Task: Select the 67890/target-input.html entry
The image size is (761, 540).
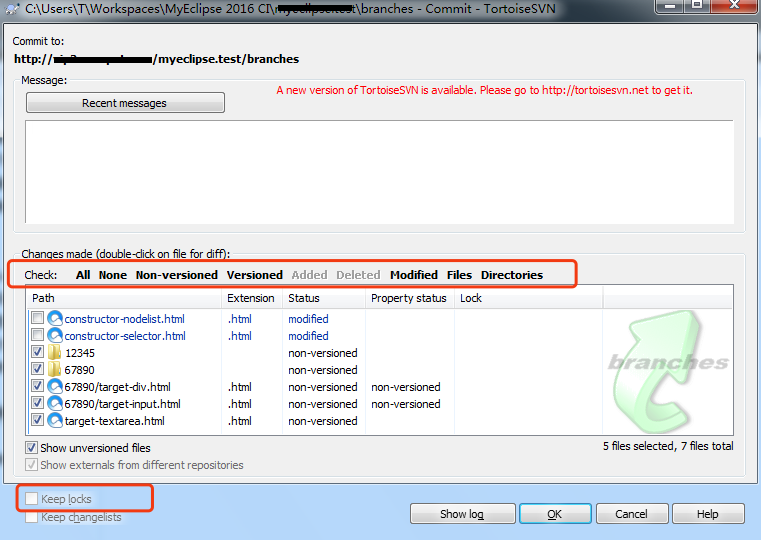Action: (122, 404)
